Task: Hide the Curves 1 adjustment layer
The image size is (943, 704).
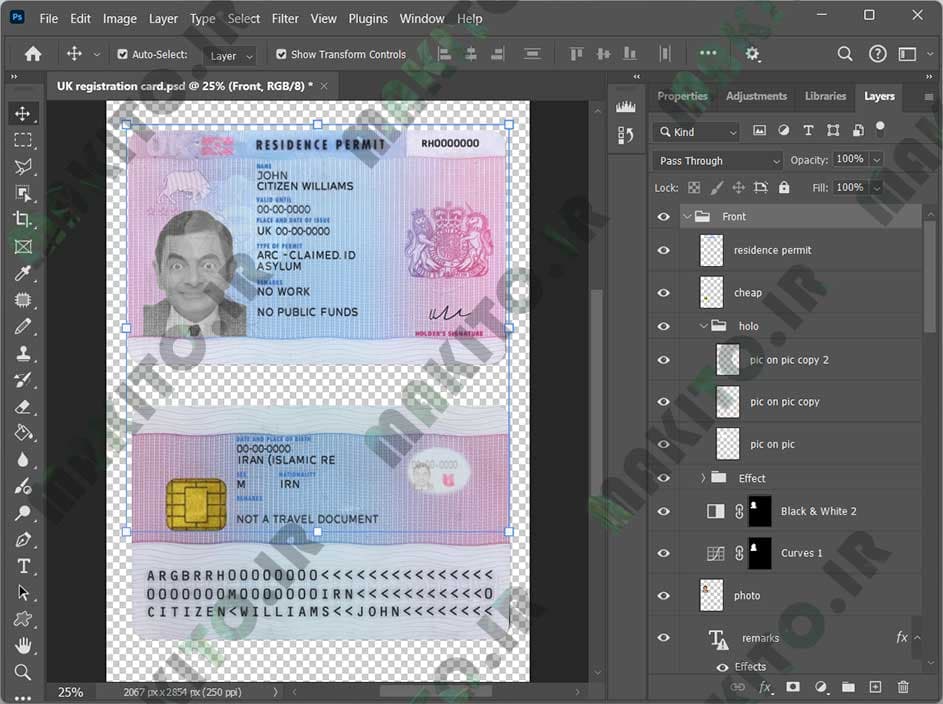Action: [x=663, y=553]
